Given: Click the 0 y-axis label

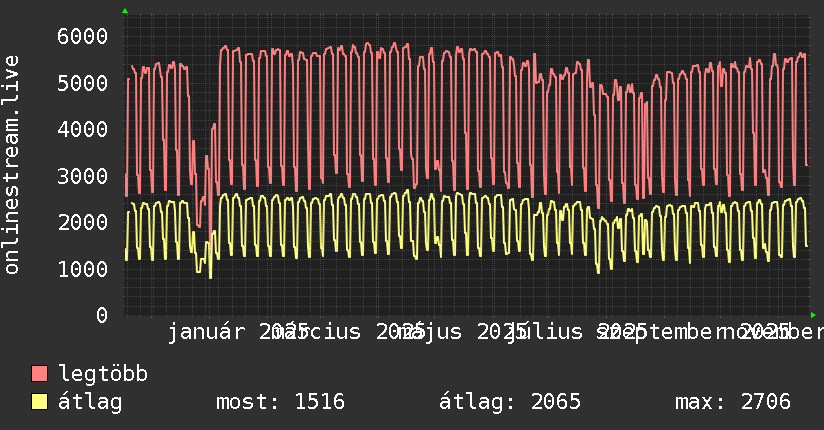Looking at the screenshot, I should coord(101,315).
